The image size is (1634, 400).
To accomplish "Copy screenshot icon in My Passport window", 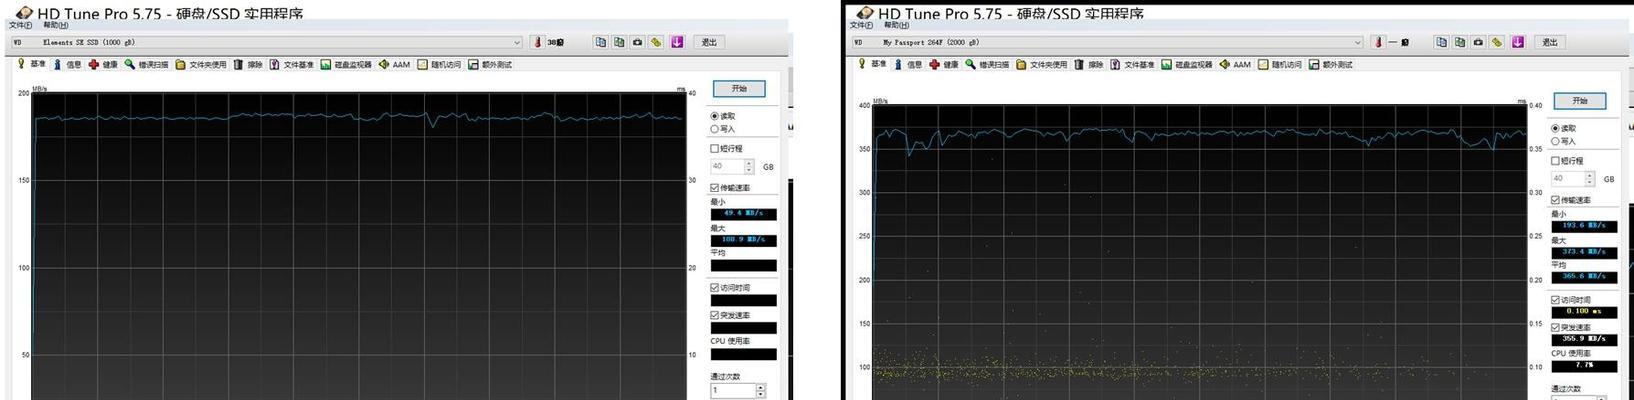I will pos(1460,42).
